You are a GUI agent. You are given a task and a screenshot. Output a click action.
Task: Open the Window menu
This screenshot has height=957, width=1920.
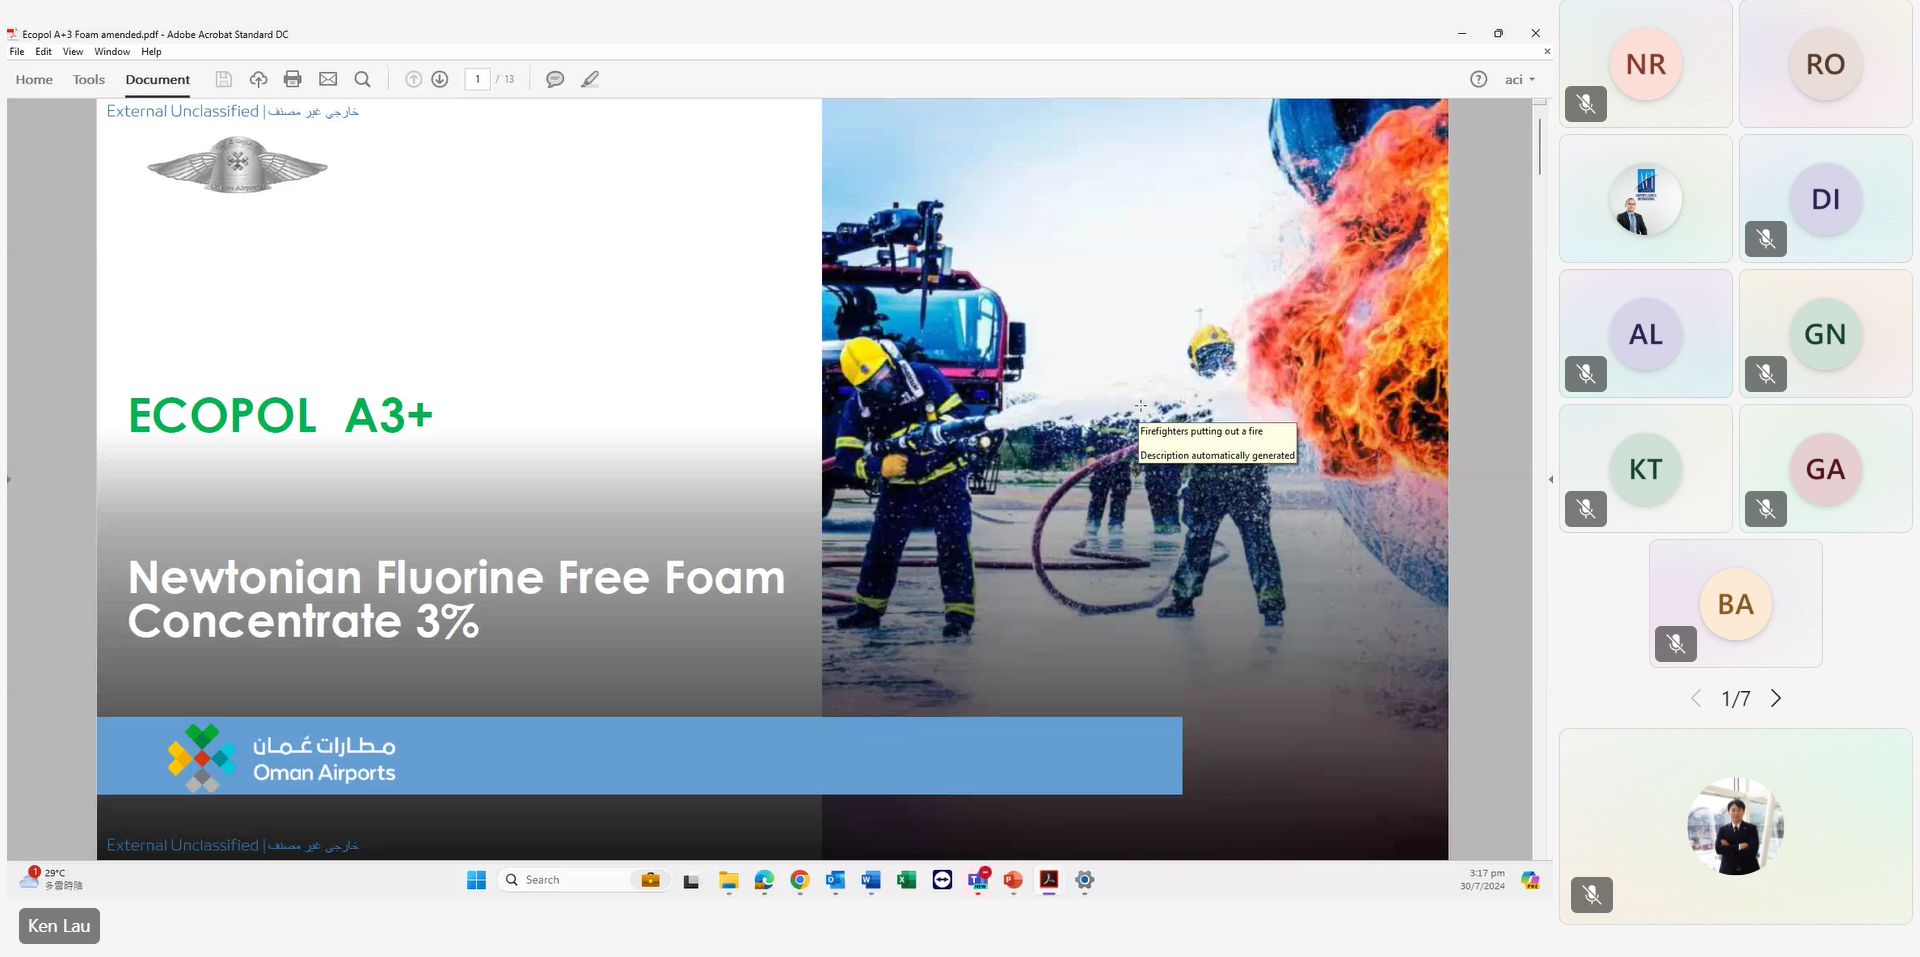[x=112, y=52]
